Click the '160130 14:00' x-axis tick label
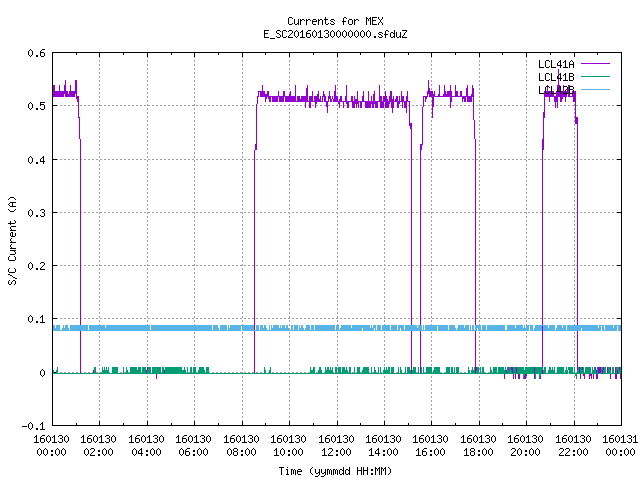Screen dimensions: 640x480 point(383,446)
